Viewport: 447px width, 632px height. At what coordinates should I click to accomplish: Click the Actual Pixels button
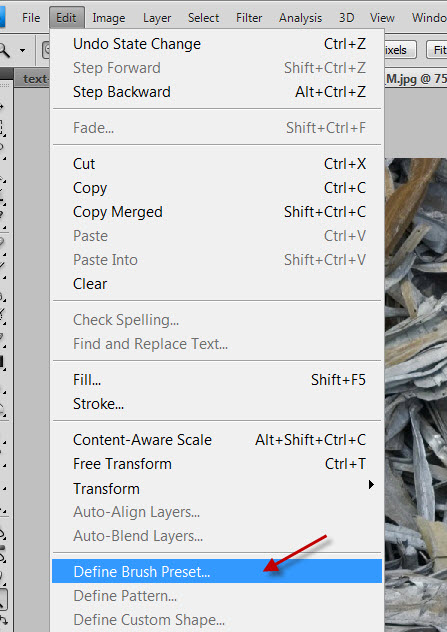point(399,50)
